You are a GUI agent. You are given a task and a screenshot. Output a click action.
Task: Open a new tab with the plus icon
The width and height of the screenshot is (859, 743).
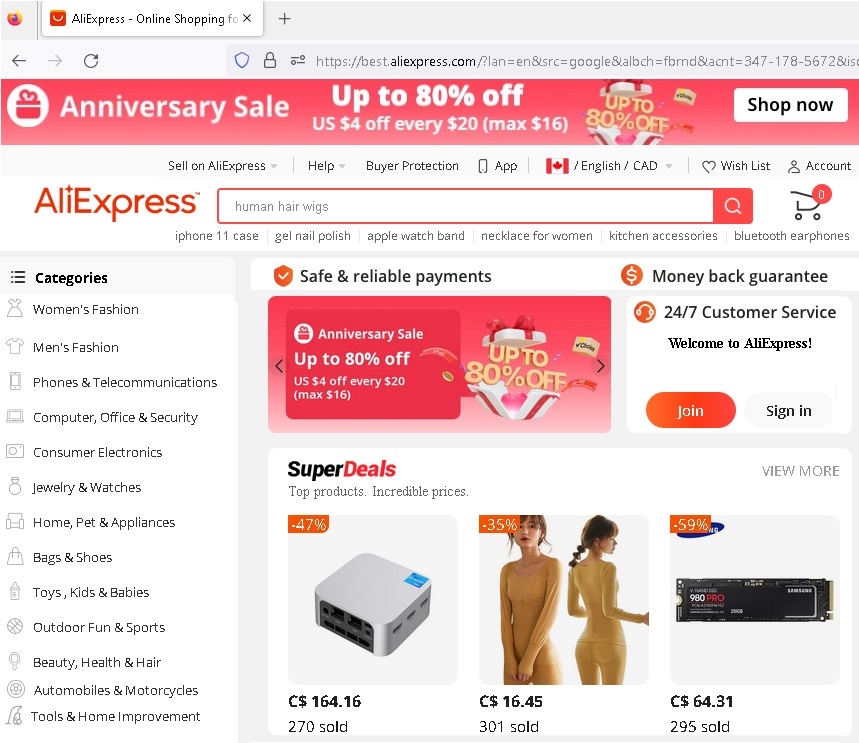284,19
